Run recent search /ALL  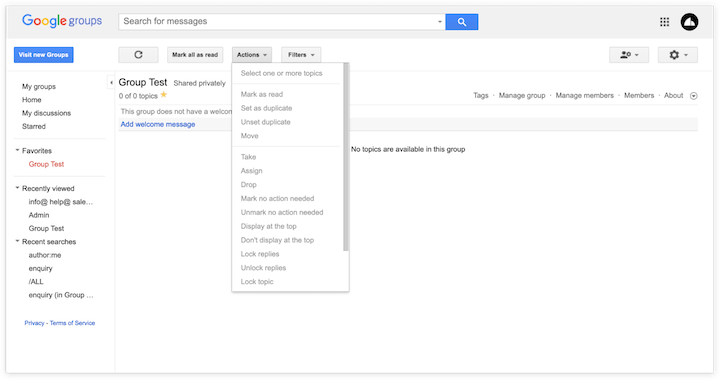coord(36,281)
